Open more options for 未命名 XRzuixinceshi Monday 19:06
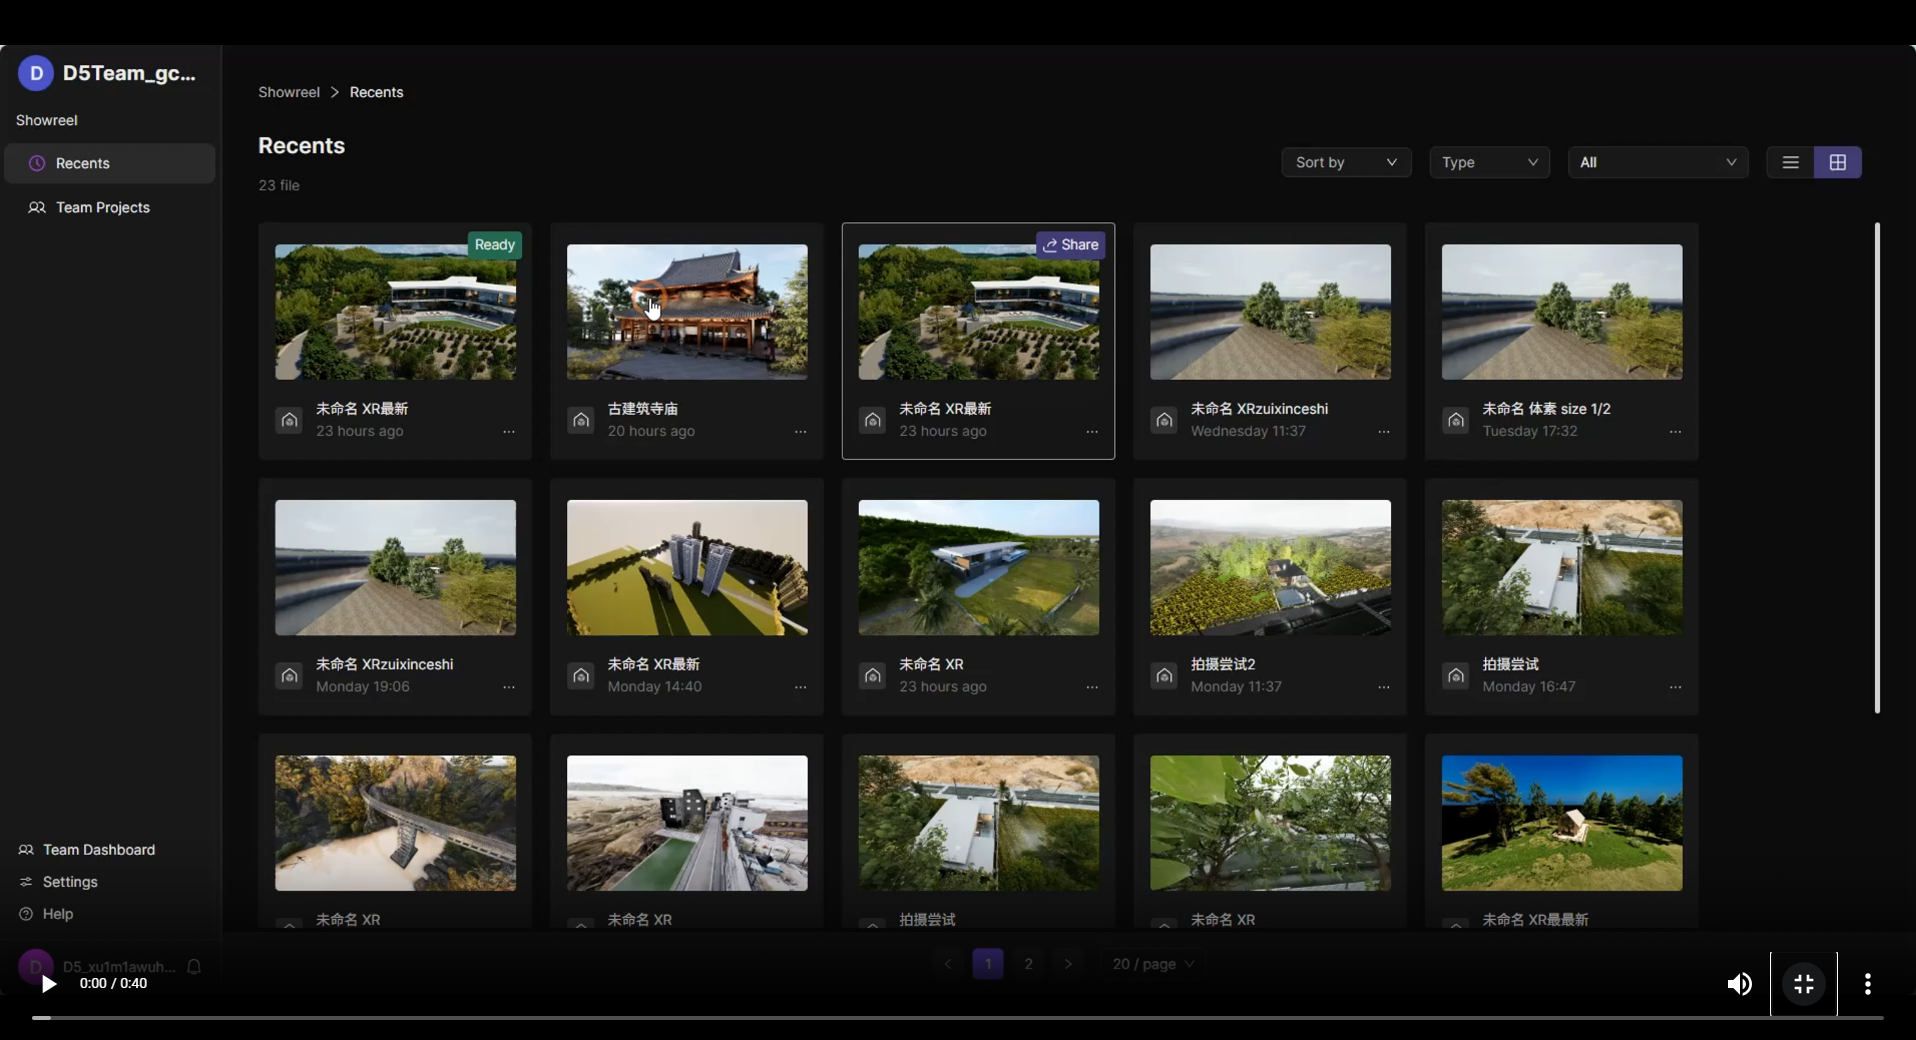This screenshot has width=1916, height=1040. coord(508,687)
